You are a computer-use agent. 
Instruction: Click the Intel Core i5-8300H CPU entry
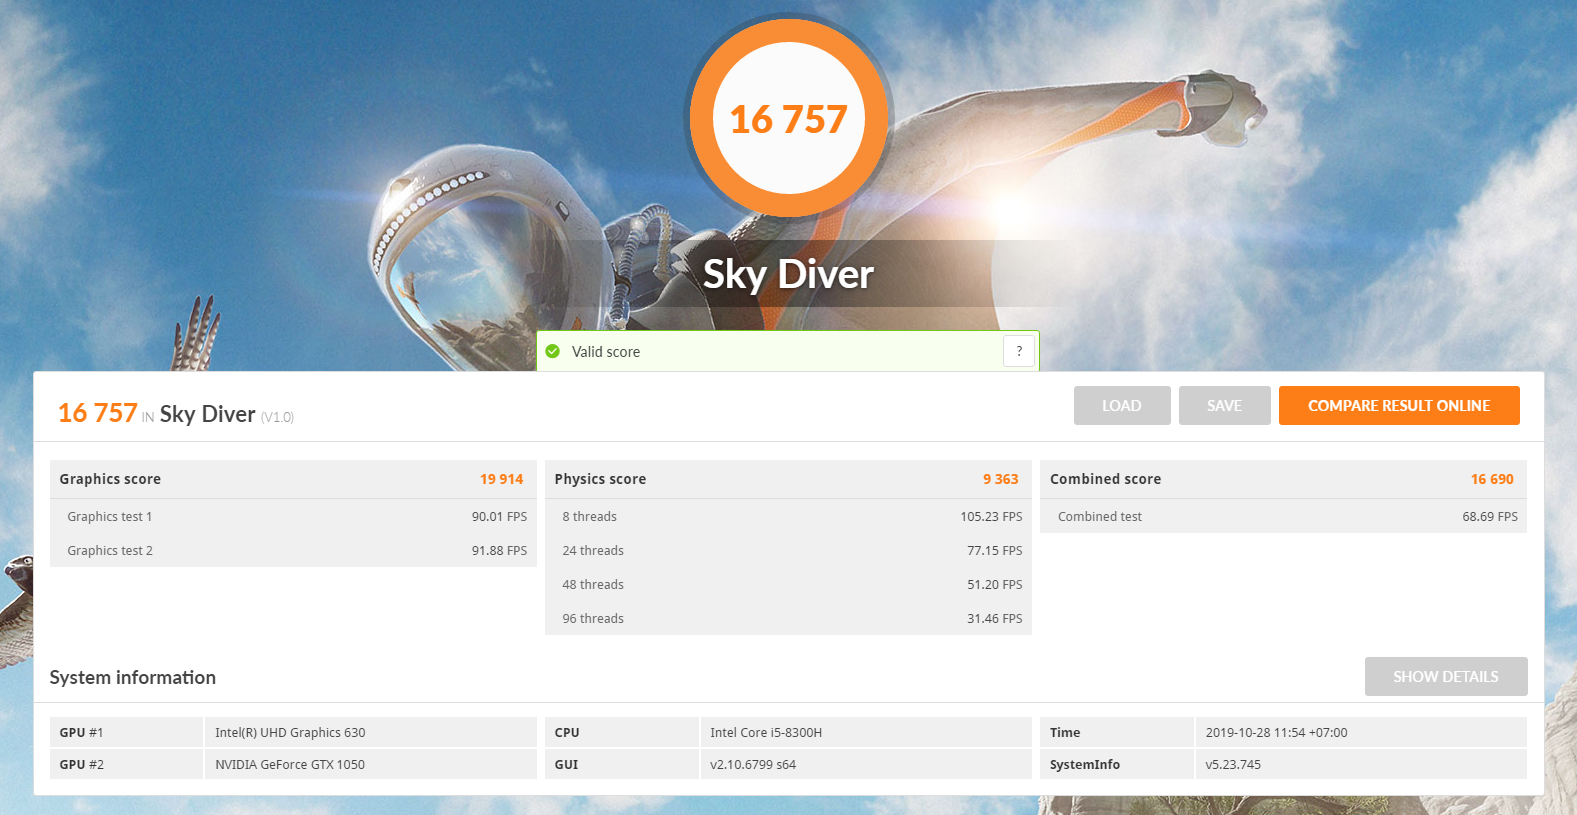coord(766,733)
